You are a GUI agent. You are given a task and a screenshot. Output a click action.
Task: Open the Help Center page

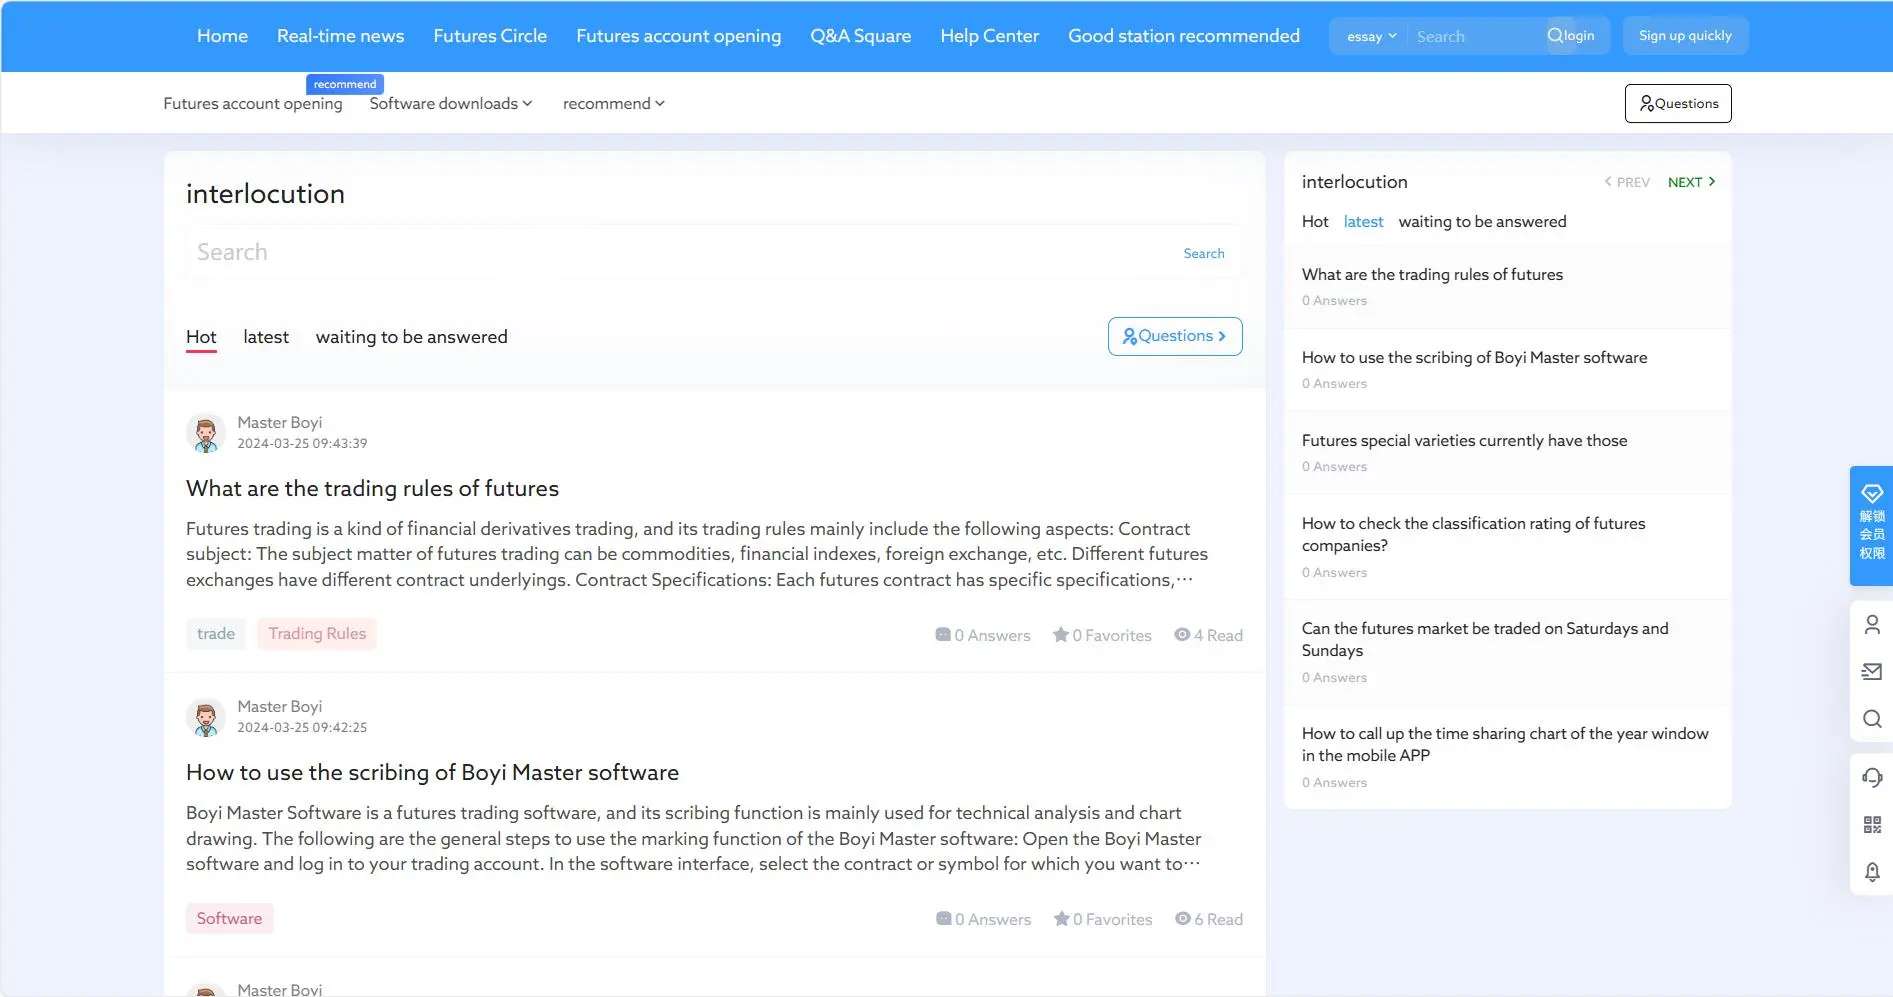pos(989,36)
